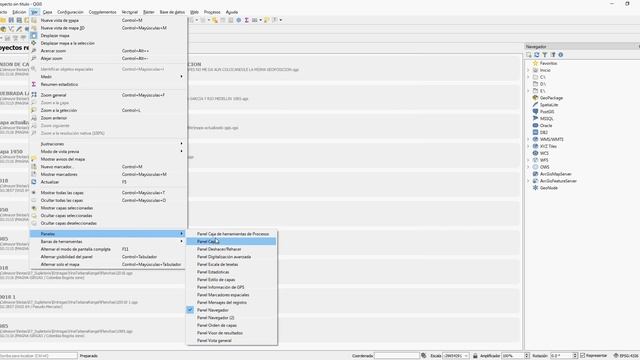Expand WMS/WMTS node in Navegador
Screen dimensions: 640x360
528,139
